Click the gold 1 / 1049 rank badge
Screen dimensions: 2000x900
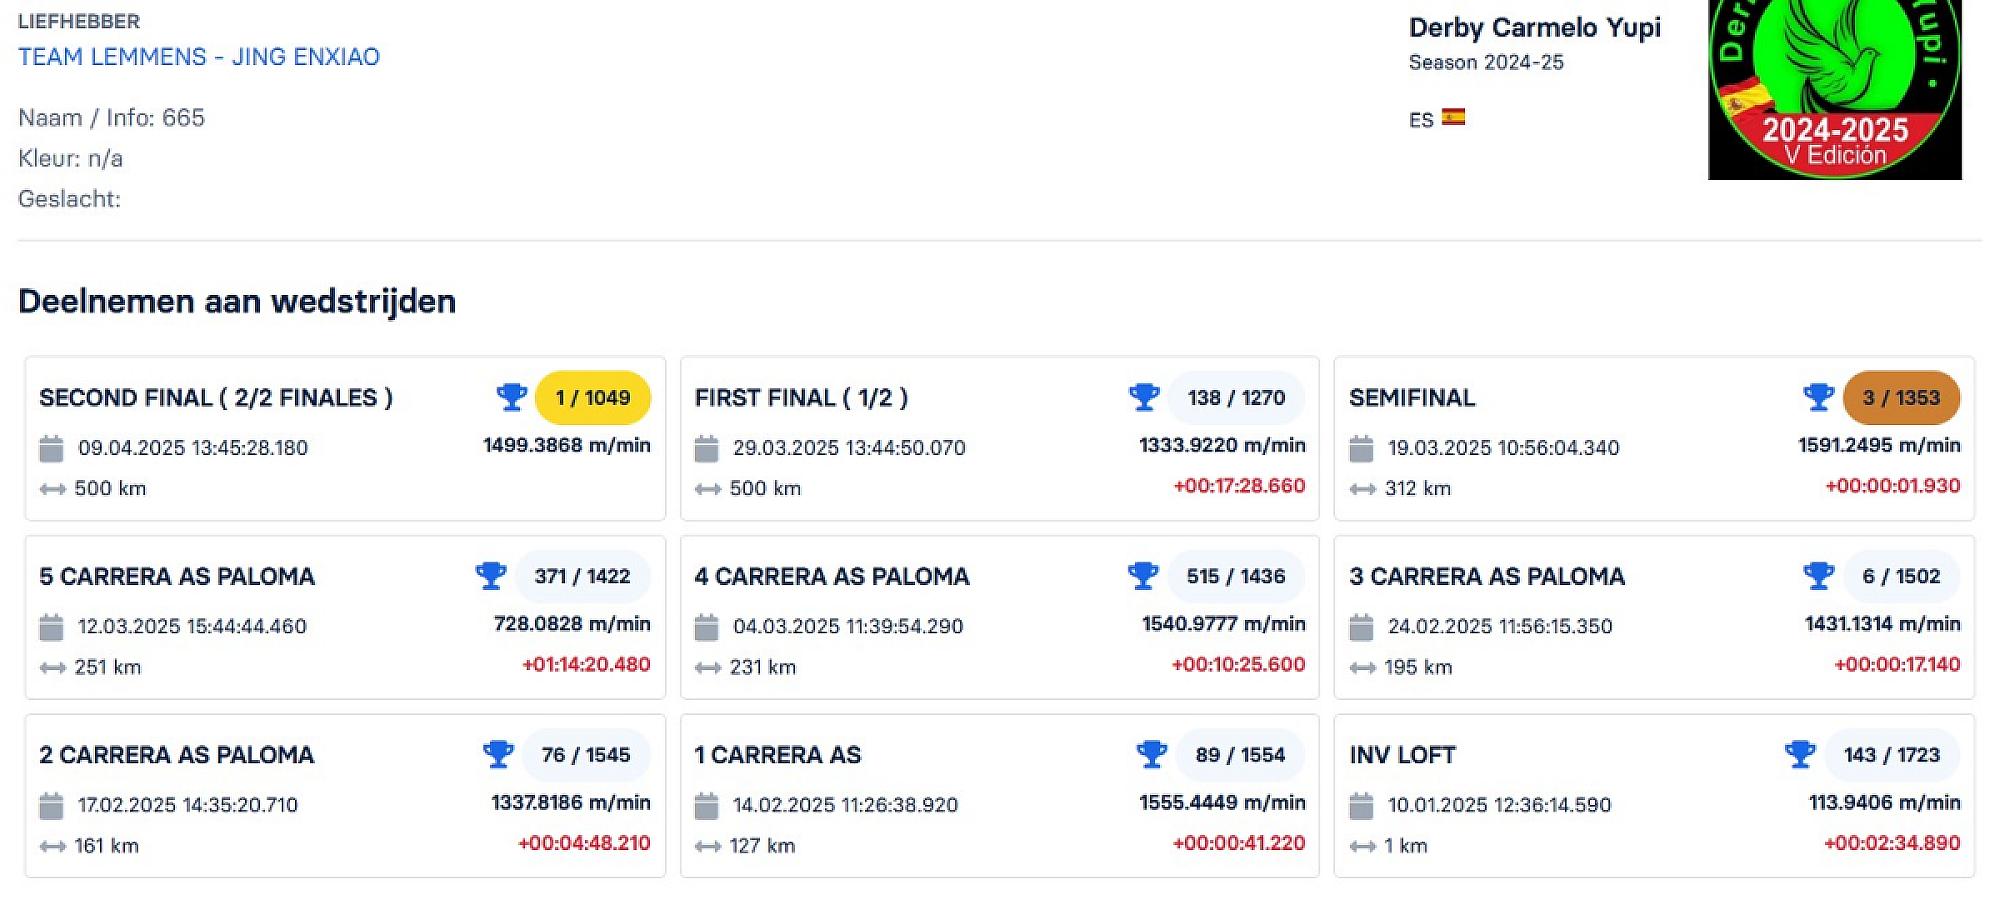click(x=593, y=398)
